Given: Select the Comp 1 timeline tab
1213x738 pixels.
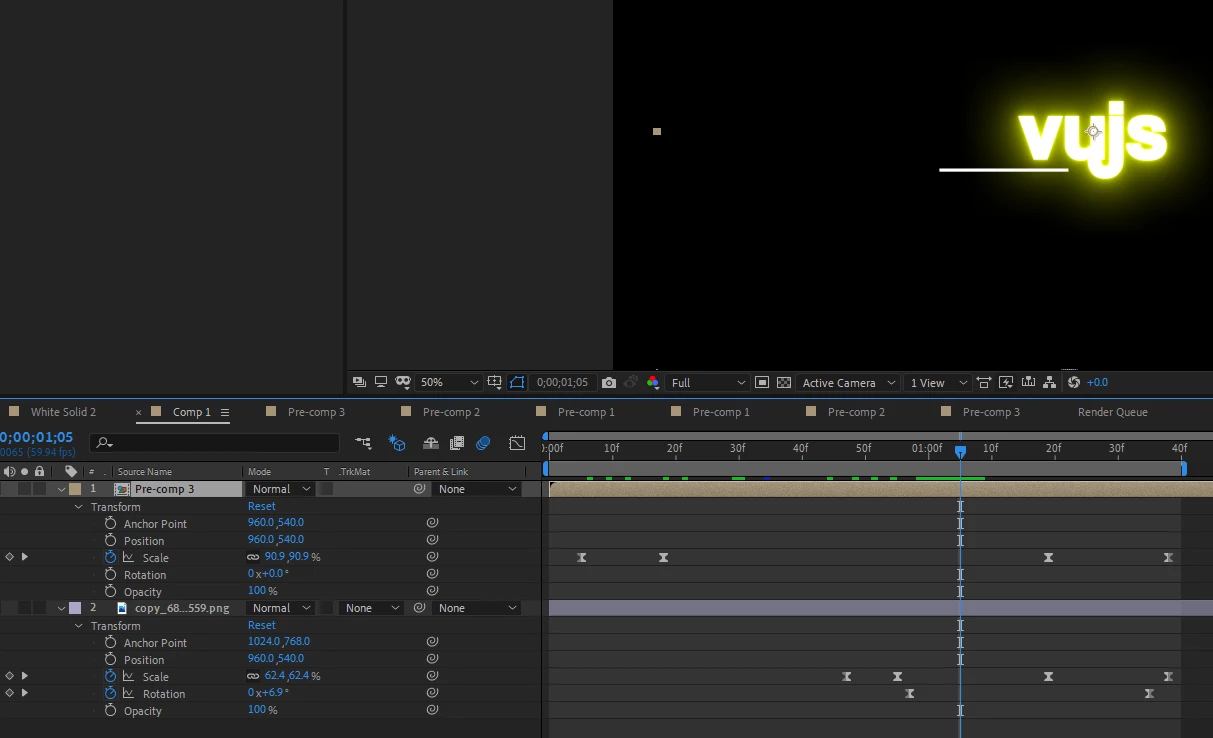Looking at the screenshot, I should tap(192, 412).
